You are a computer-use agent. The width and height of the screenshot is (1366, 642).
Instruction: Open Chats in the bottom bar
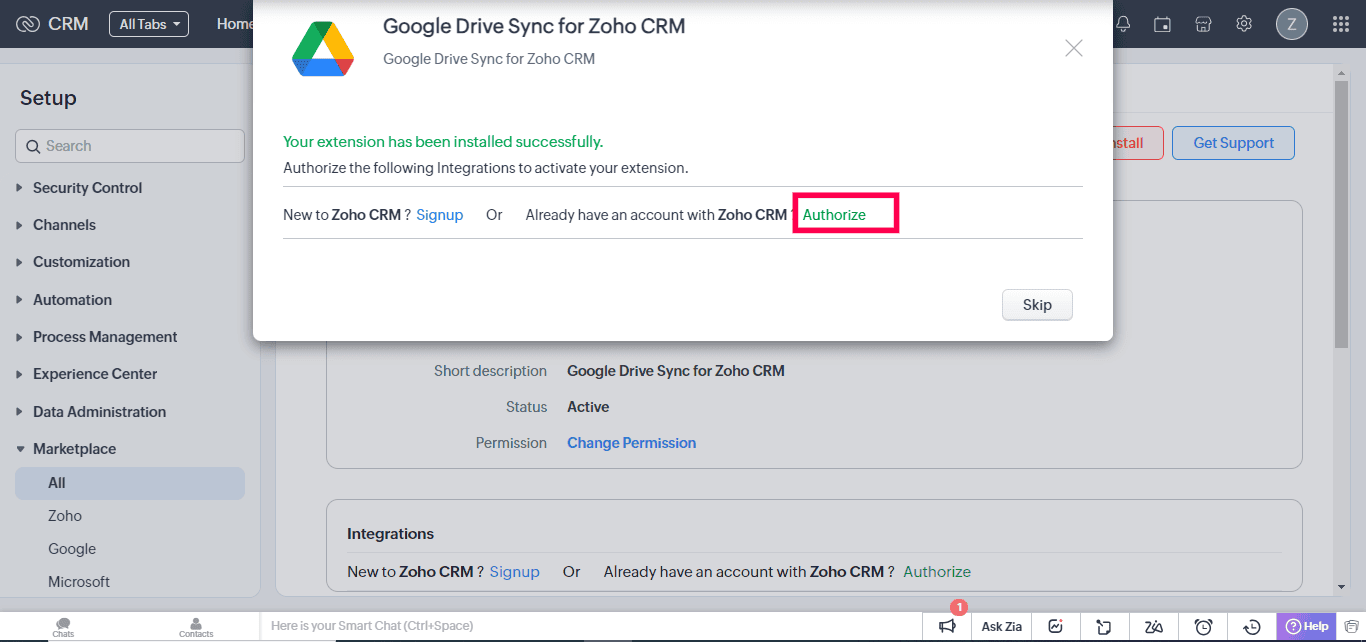pos(63,627)
